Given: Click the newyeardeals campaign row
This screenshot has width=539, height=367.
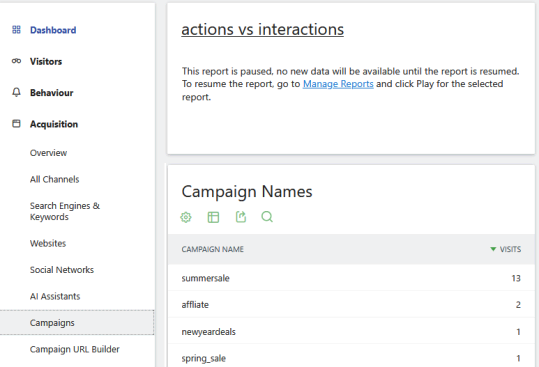Looking at the screenshot, I should (351, 331).
